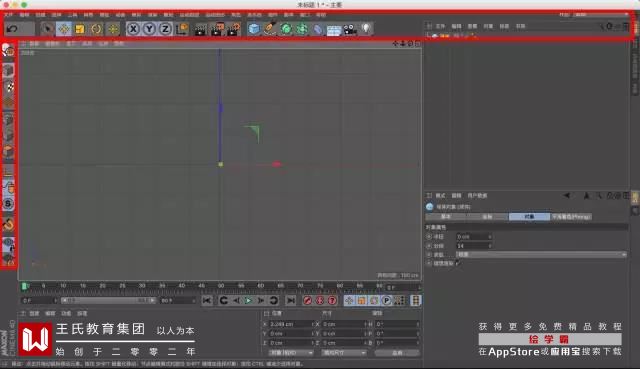Click the green timeline playhead marker
Screen dimensions: 640x369
click(x=24, y=286)
